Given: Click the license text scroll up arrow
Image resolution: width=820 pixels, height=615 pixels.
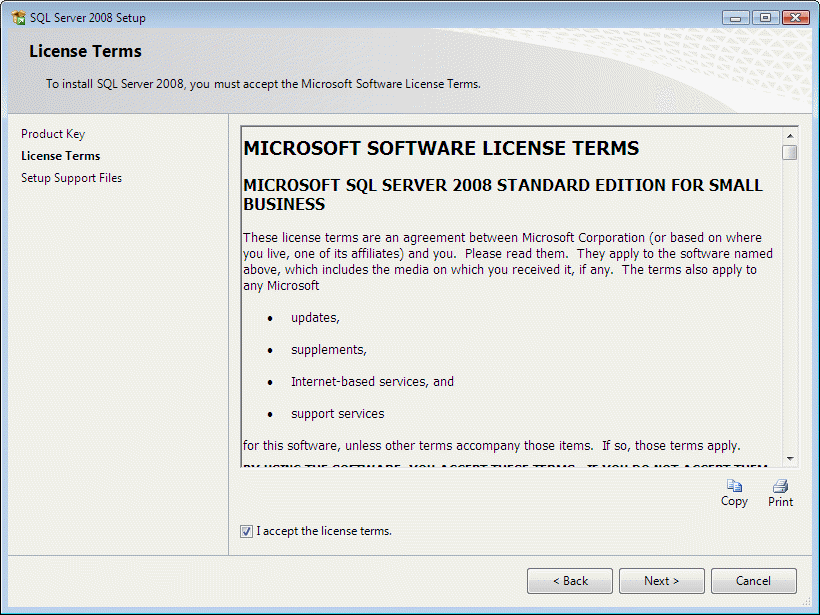Looking at the screenshot, I should coord(790,136).
